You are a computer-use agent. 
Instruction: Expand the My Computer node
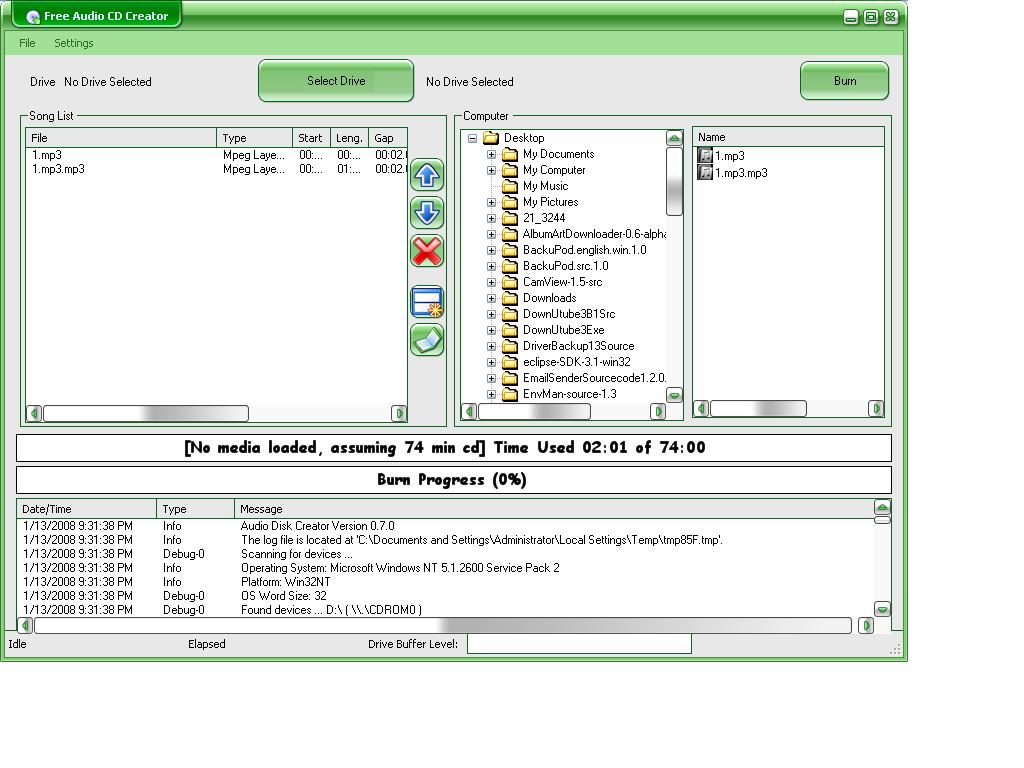click(x=491, y=170)
